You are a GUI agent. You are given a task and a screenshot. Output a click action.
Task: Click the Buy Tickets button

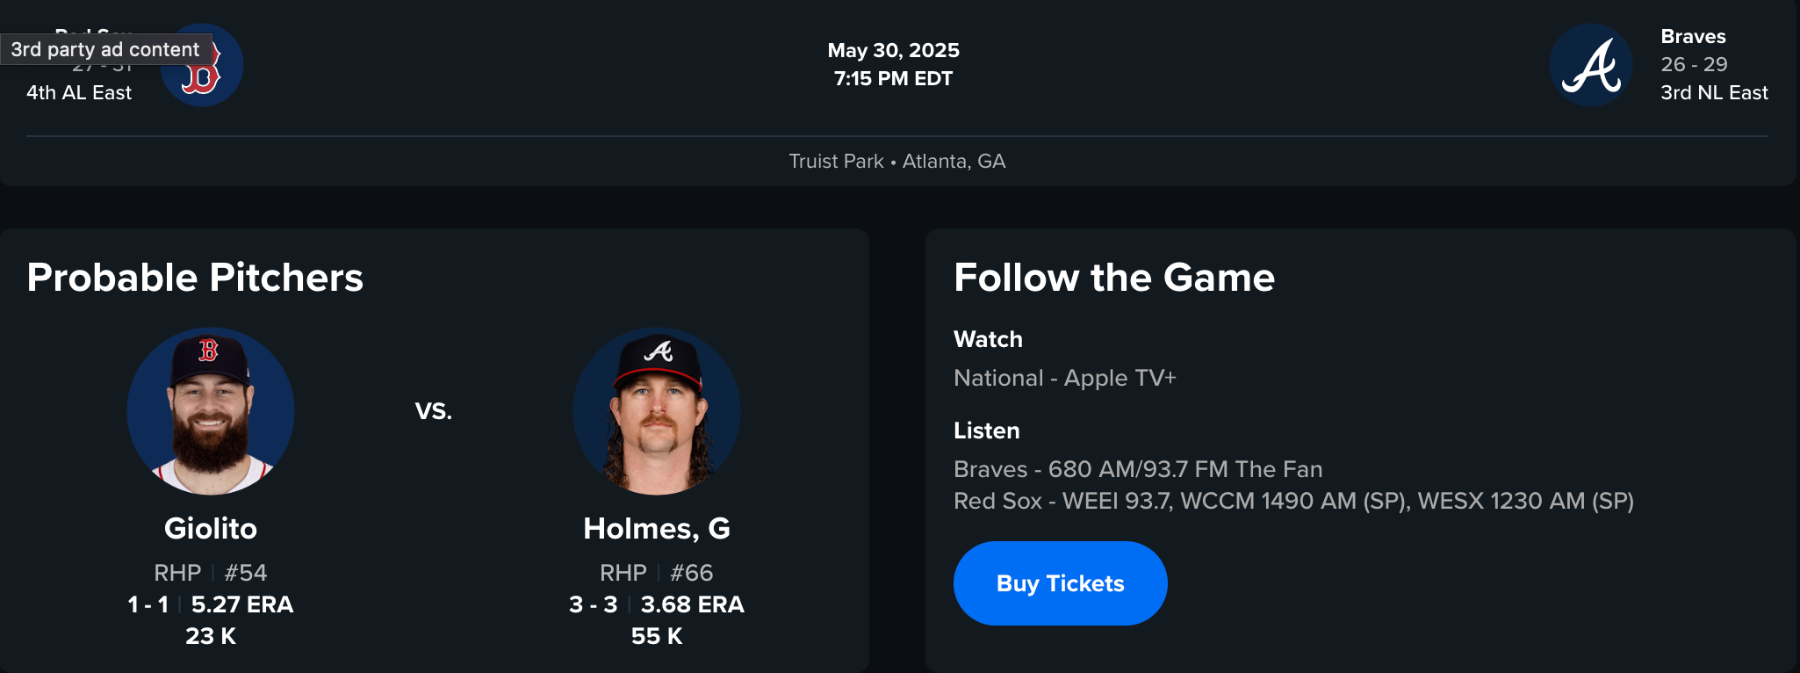[1060, 583]
